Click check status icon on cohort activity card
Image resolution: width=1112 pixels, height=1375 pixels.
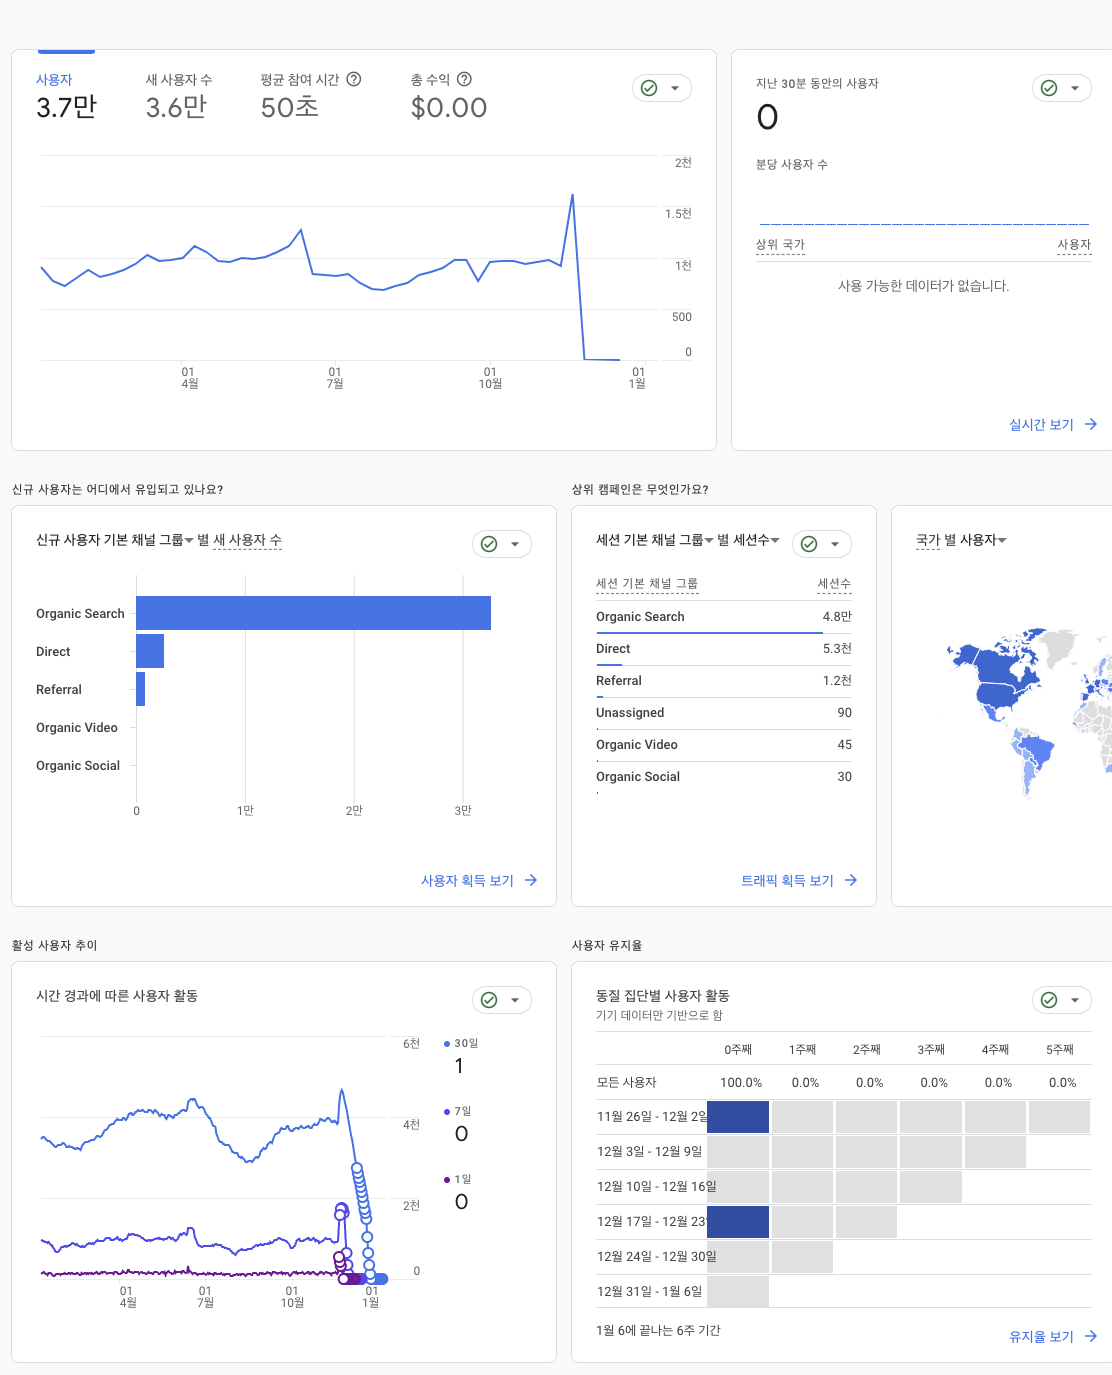(1049, 1000)
